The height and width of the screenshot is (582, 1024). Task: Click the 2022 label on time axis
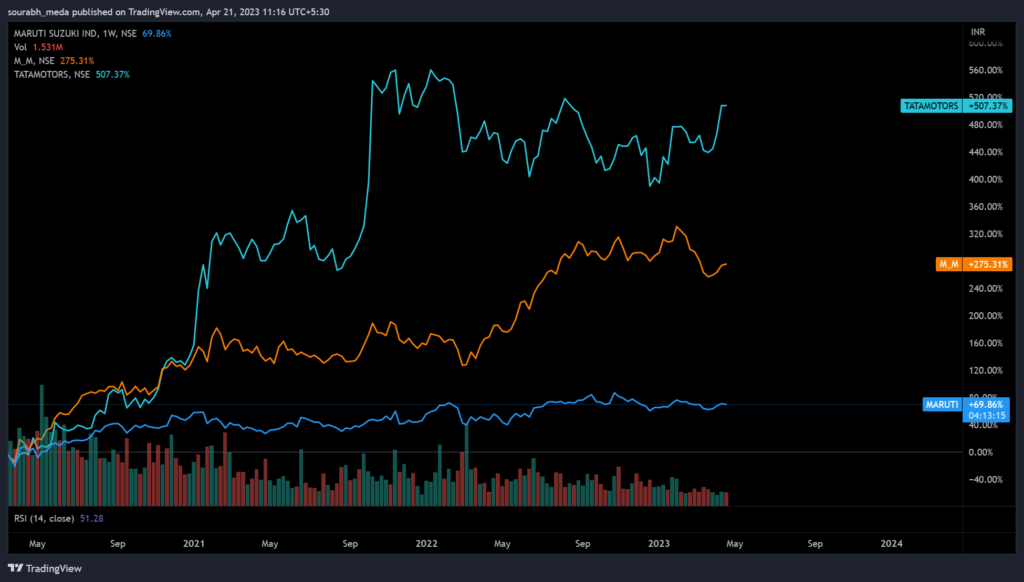click(426, 543)
